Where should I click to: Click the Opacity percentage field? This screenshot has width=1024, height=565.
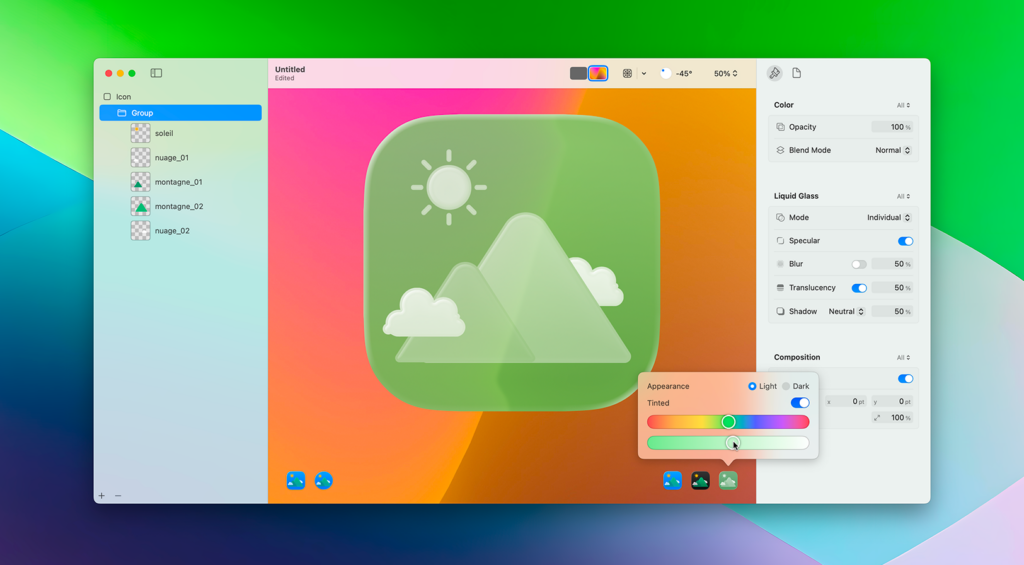[x=892, y=127]
